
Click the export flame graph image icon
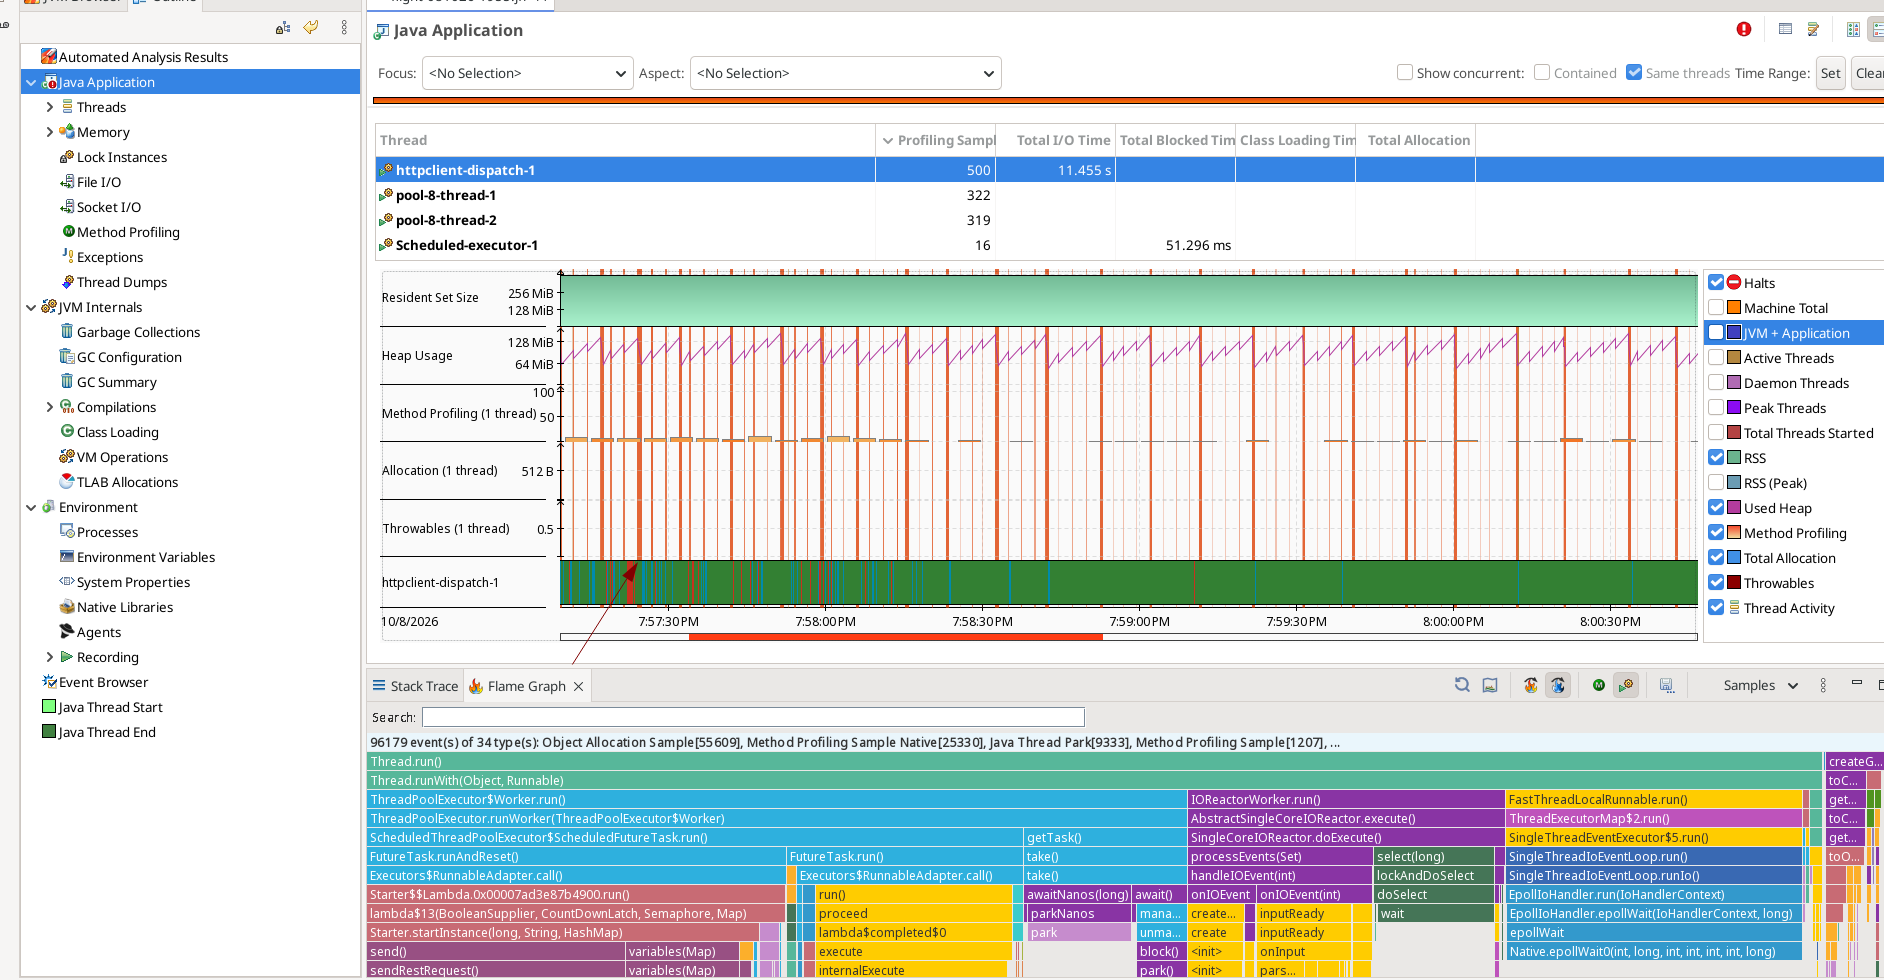[x=1490, y=685]
